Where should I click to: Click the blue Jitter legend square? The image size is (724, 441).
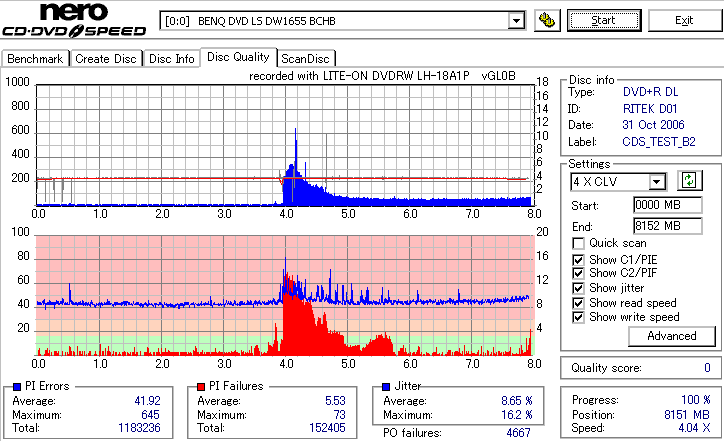tap(386, 387)
